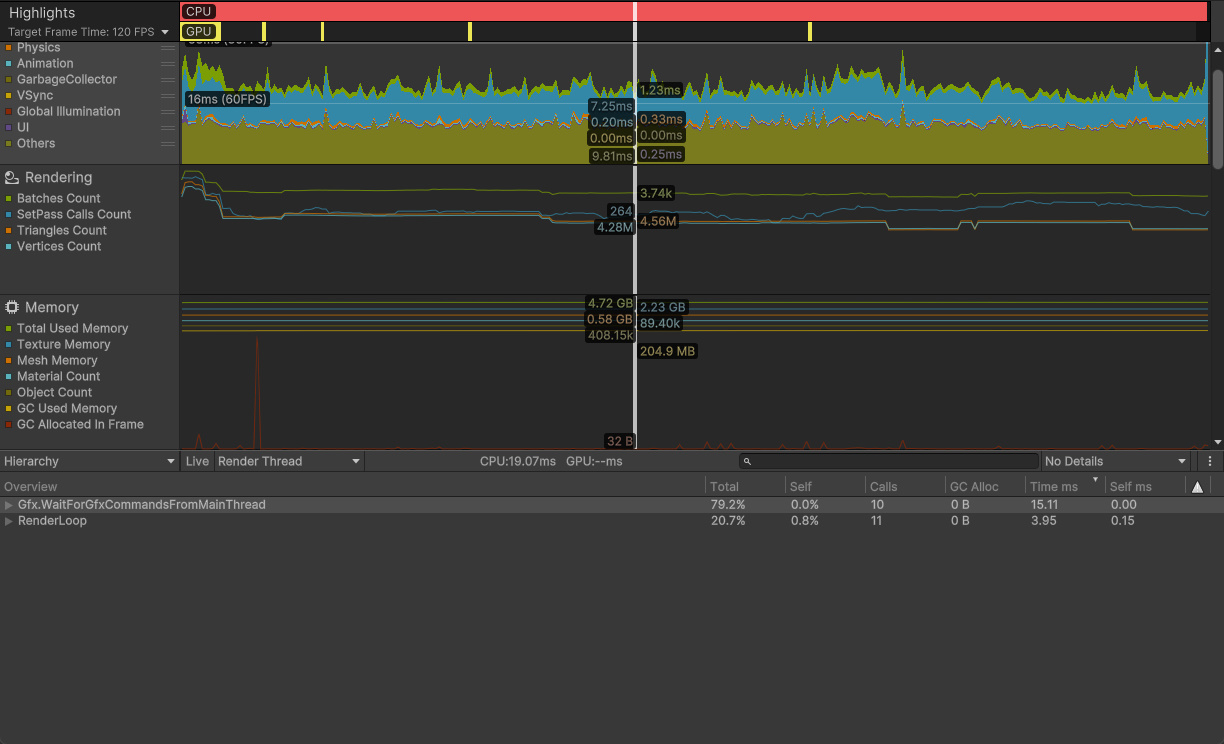Image resolution: width=1224 pixels, height=744 pixels.
Task: Click the 79.2% Total cell
Action: [x=728, y=505]
